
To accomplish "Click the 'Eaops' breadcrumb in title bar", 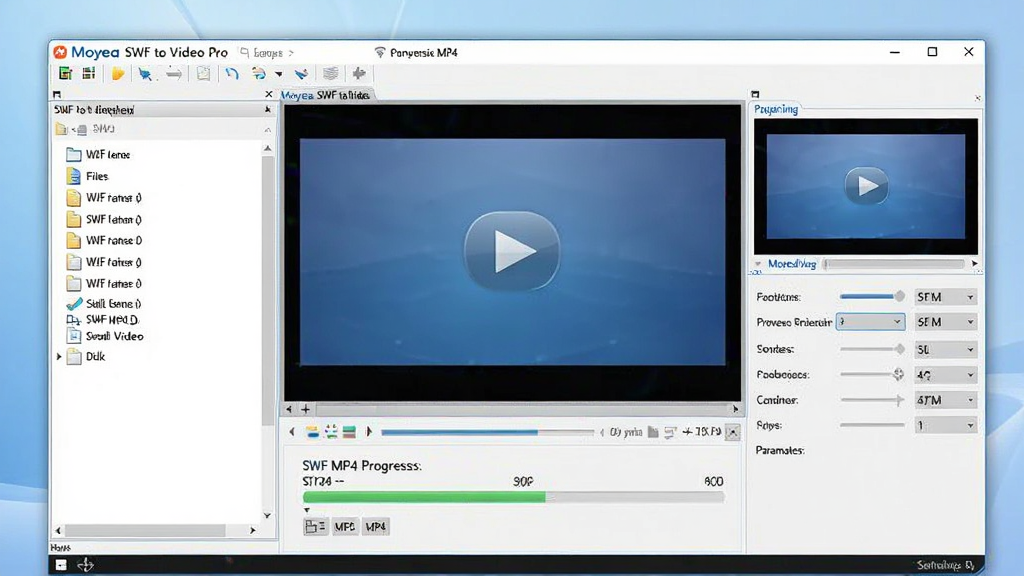I will click(x=266, y=53).
